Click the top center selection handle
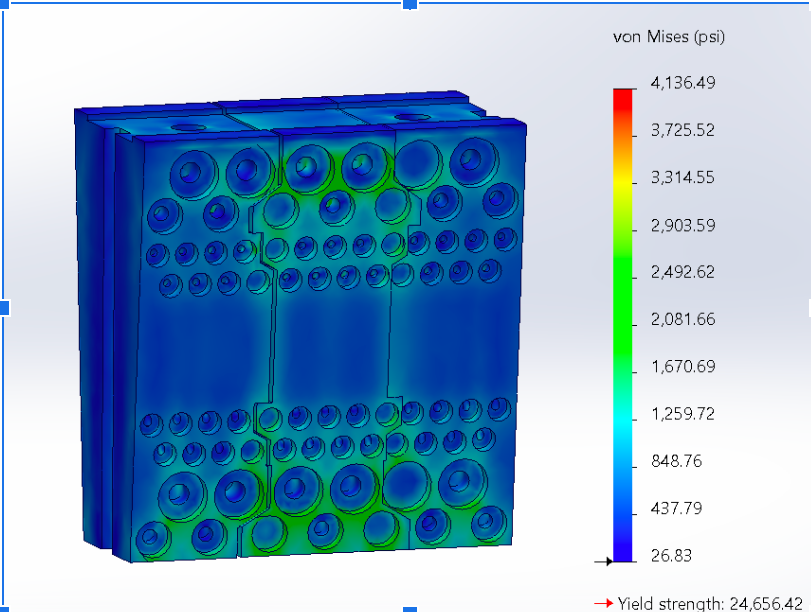Screen dimensions: 811x612 410,4
